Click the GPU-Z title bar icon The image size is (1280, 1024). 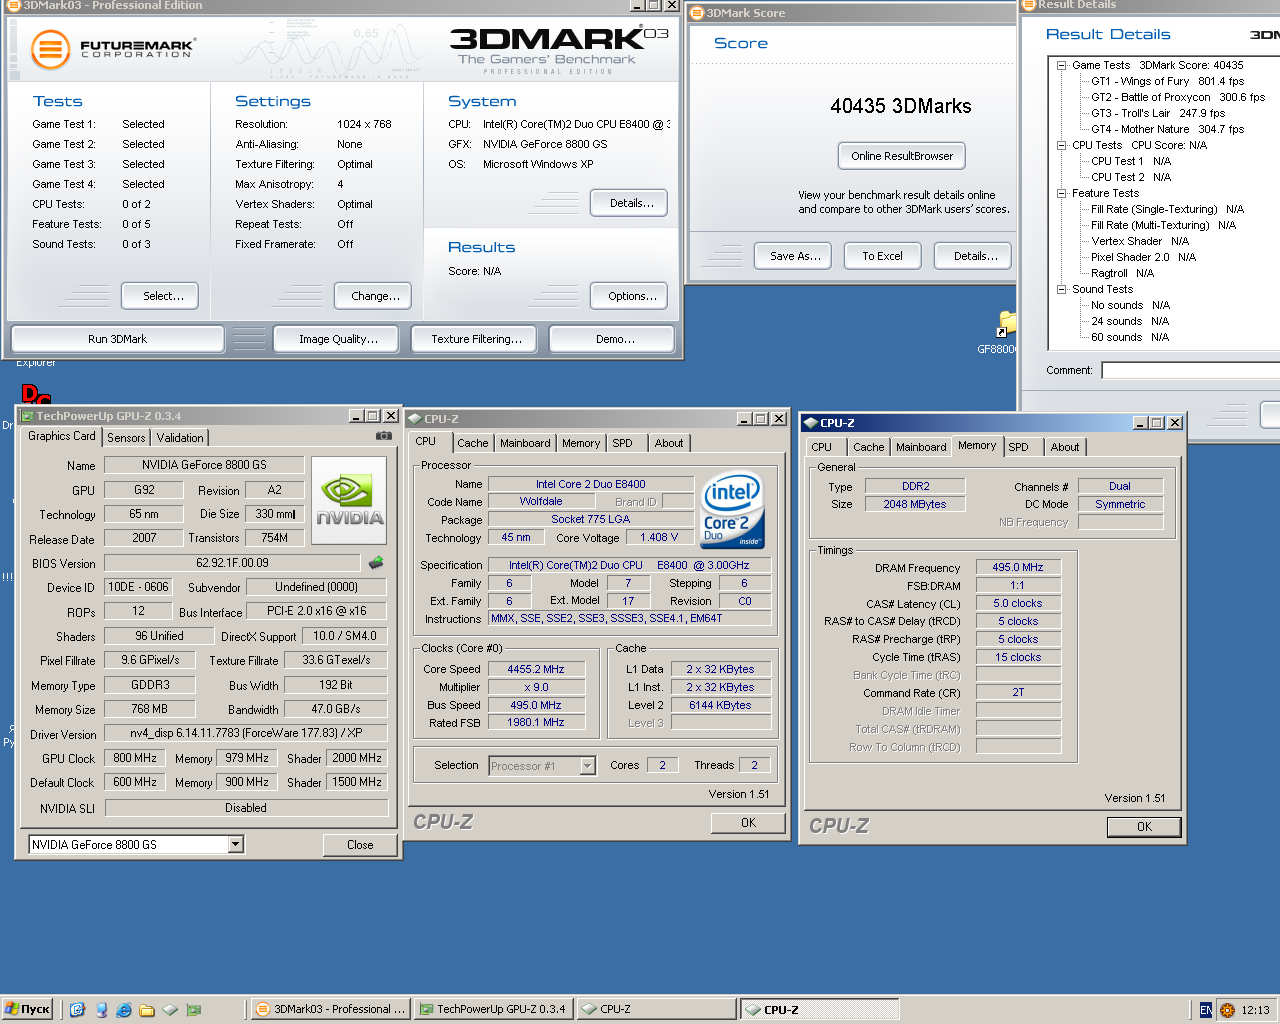[28, 416]
